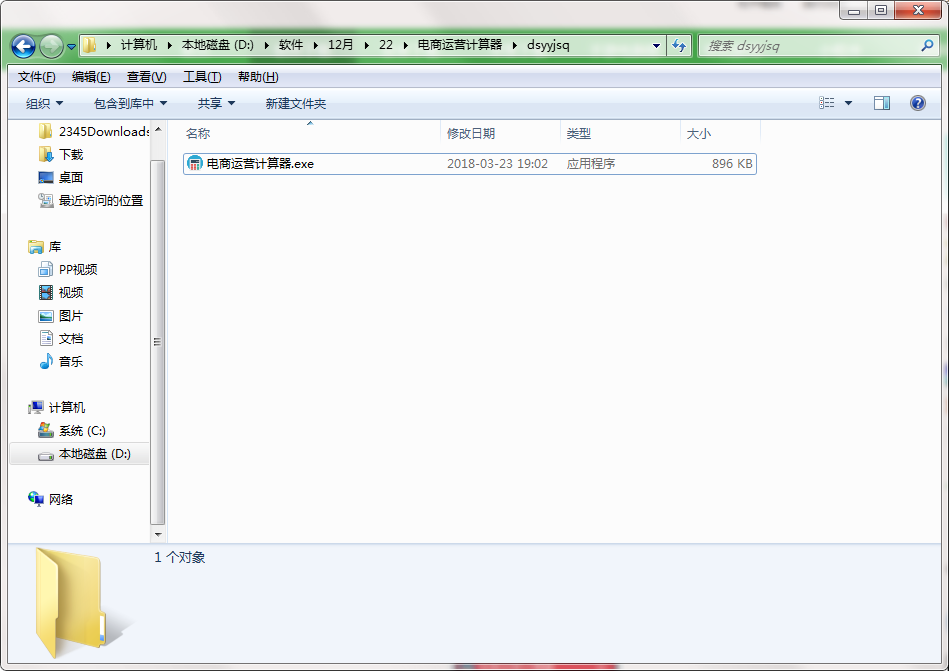
Task: Select the 下载 folder in sidebar
Action: point(71,155)
